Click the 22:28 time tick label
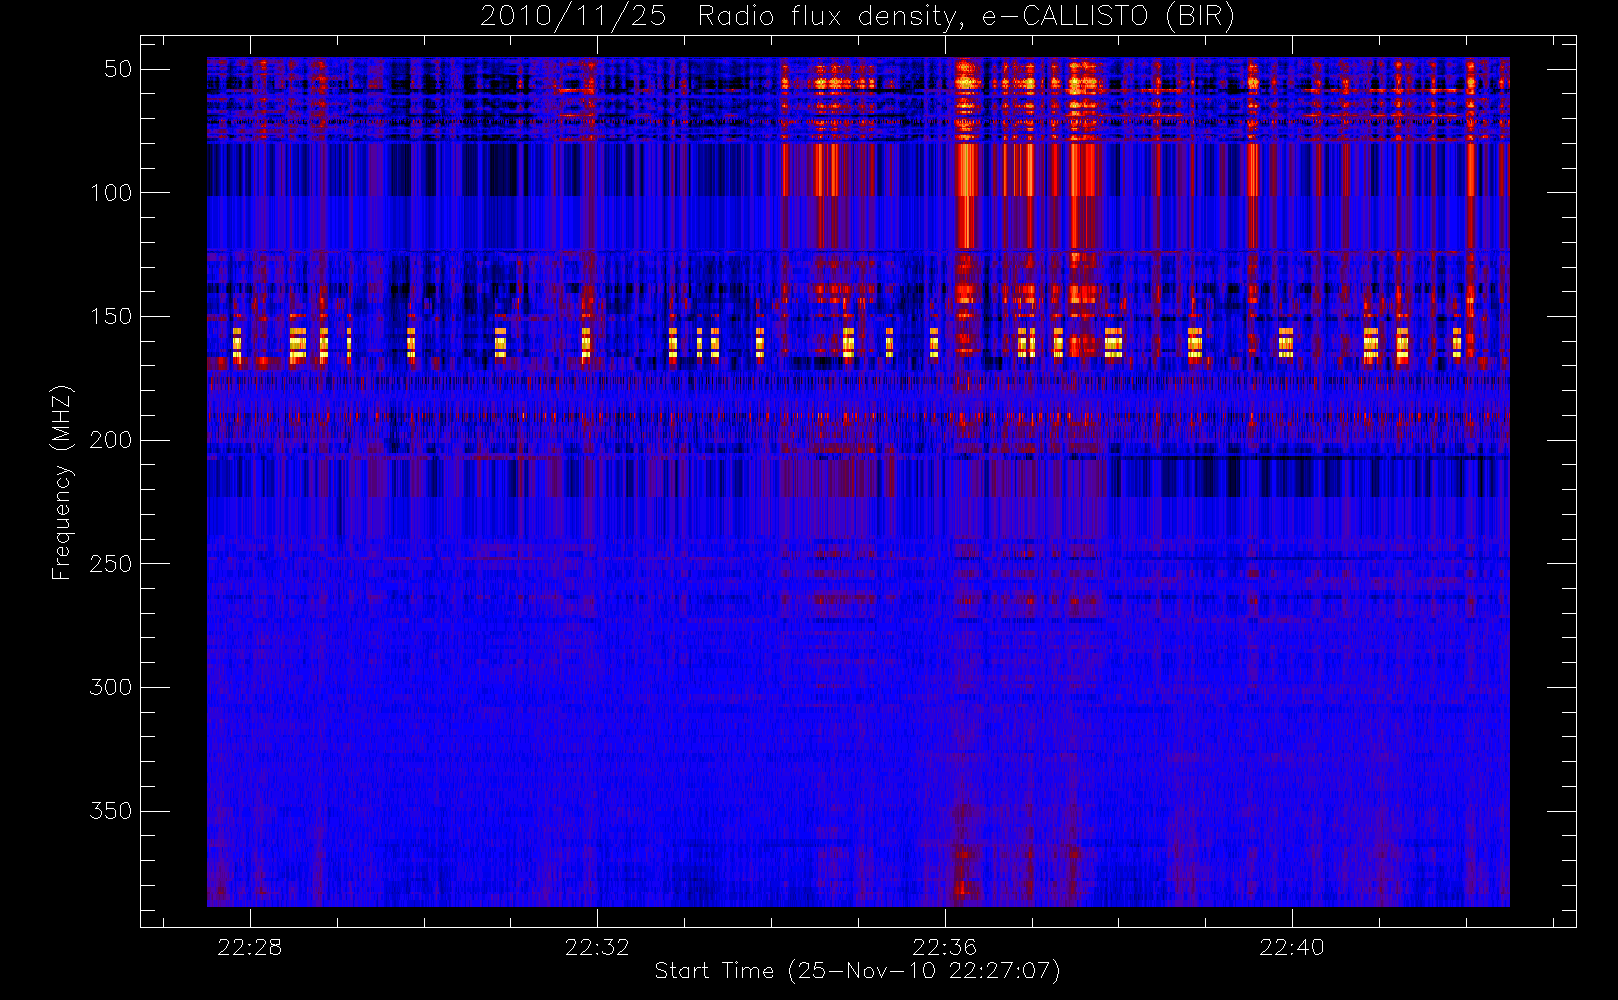 [250, 947]
